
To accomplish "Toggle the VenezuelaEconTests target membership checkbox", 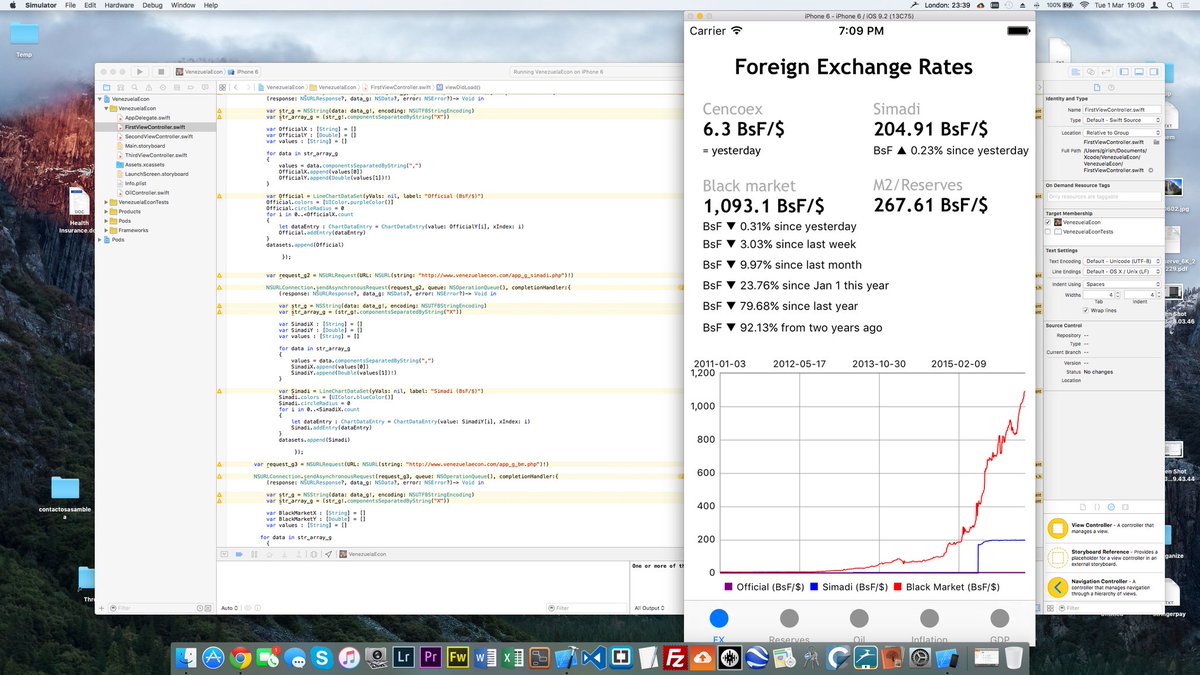I will tap(1048, 230).
